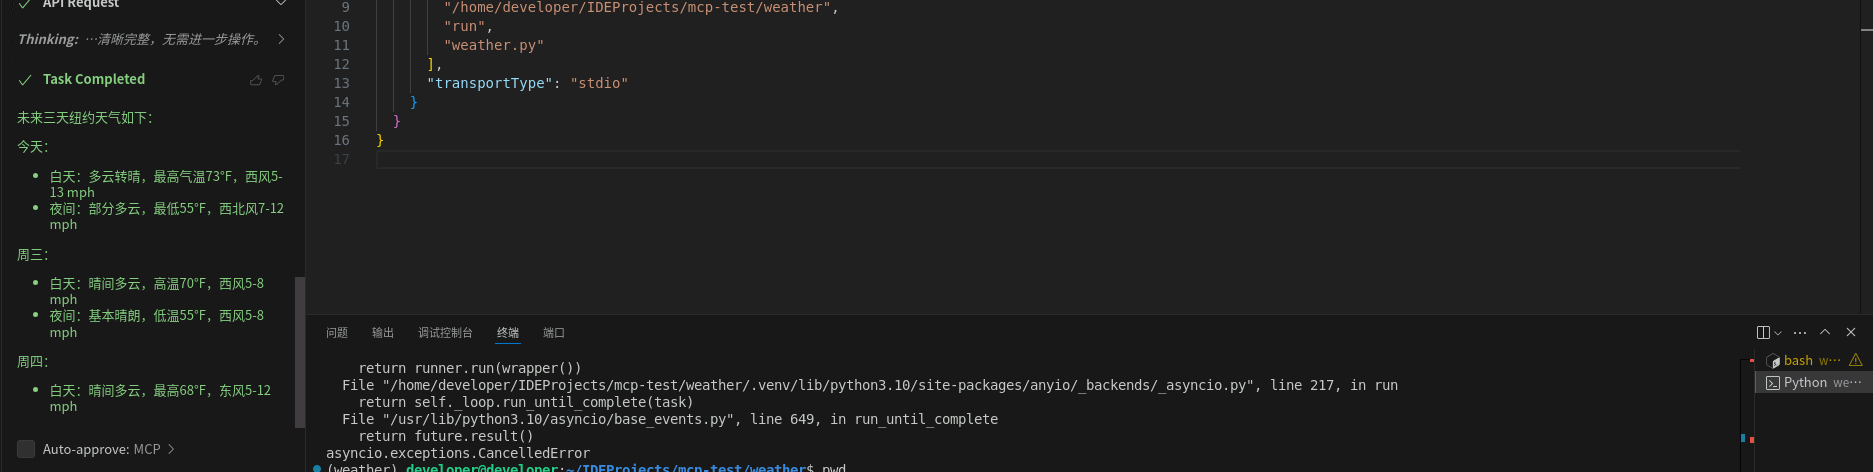Click the Task Completed heading
Screen dimensions: 1873x472
click(x=93, y=79)
